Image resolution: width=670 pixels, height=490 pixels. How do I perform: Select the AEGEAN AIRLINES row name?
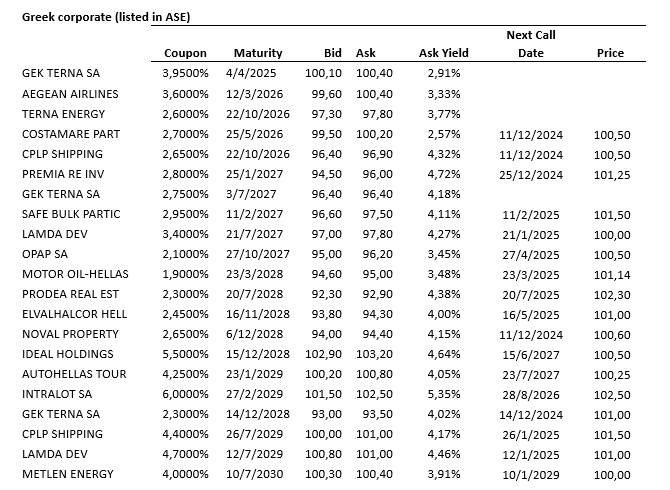[x=70, y=93]
